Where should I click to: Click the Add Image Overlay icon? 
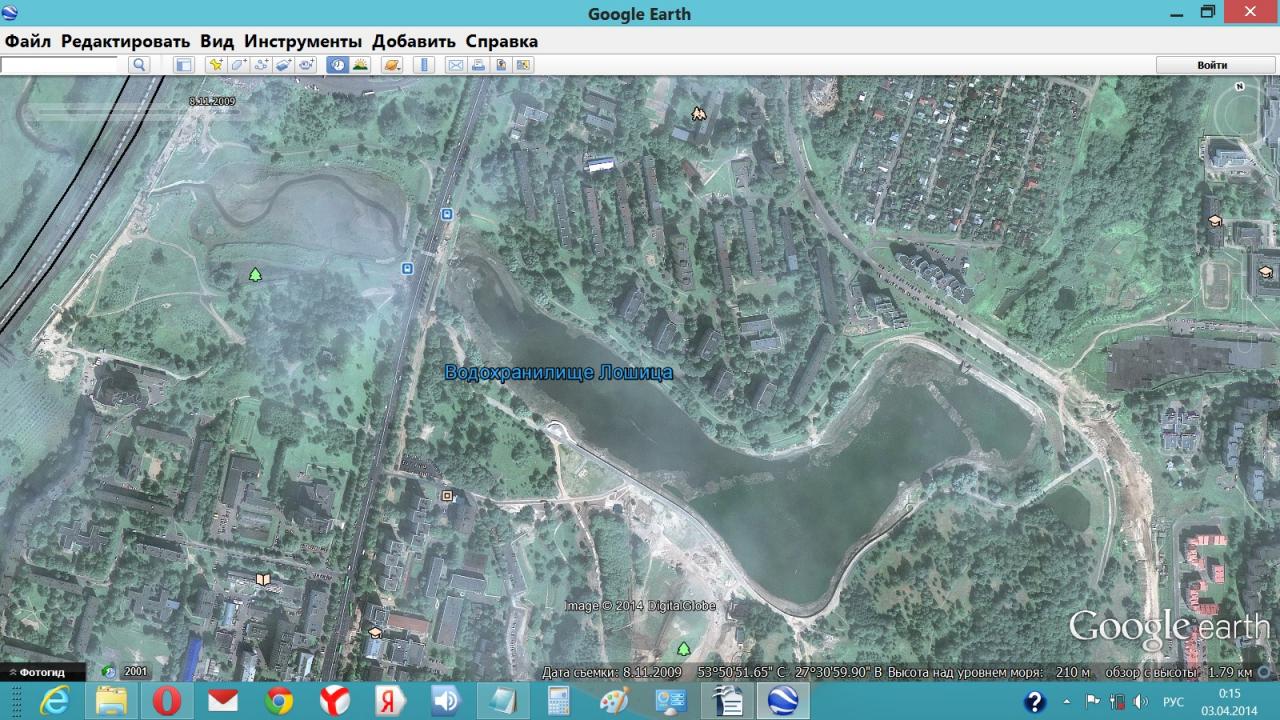[284, 65]
